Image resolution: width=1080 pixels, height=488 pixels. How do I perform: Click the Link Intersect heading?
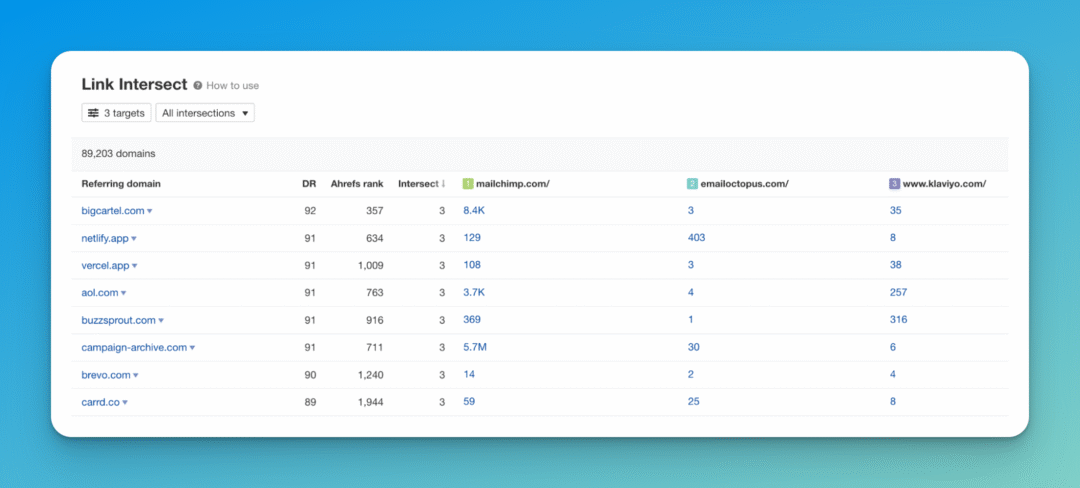[134, 85]
